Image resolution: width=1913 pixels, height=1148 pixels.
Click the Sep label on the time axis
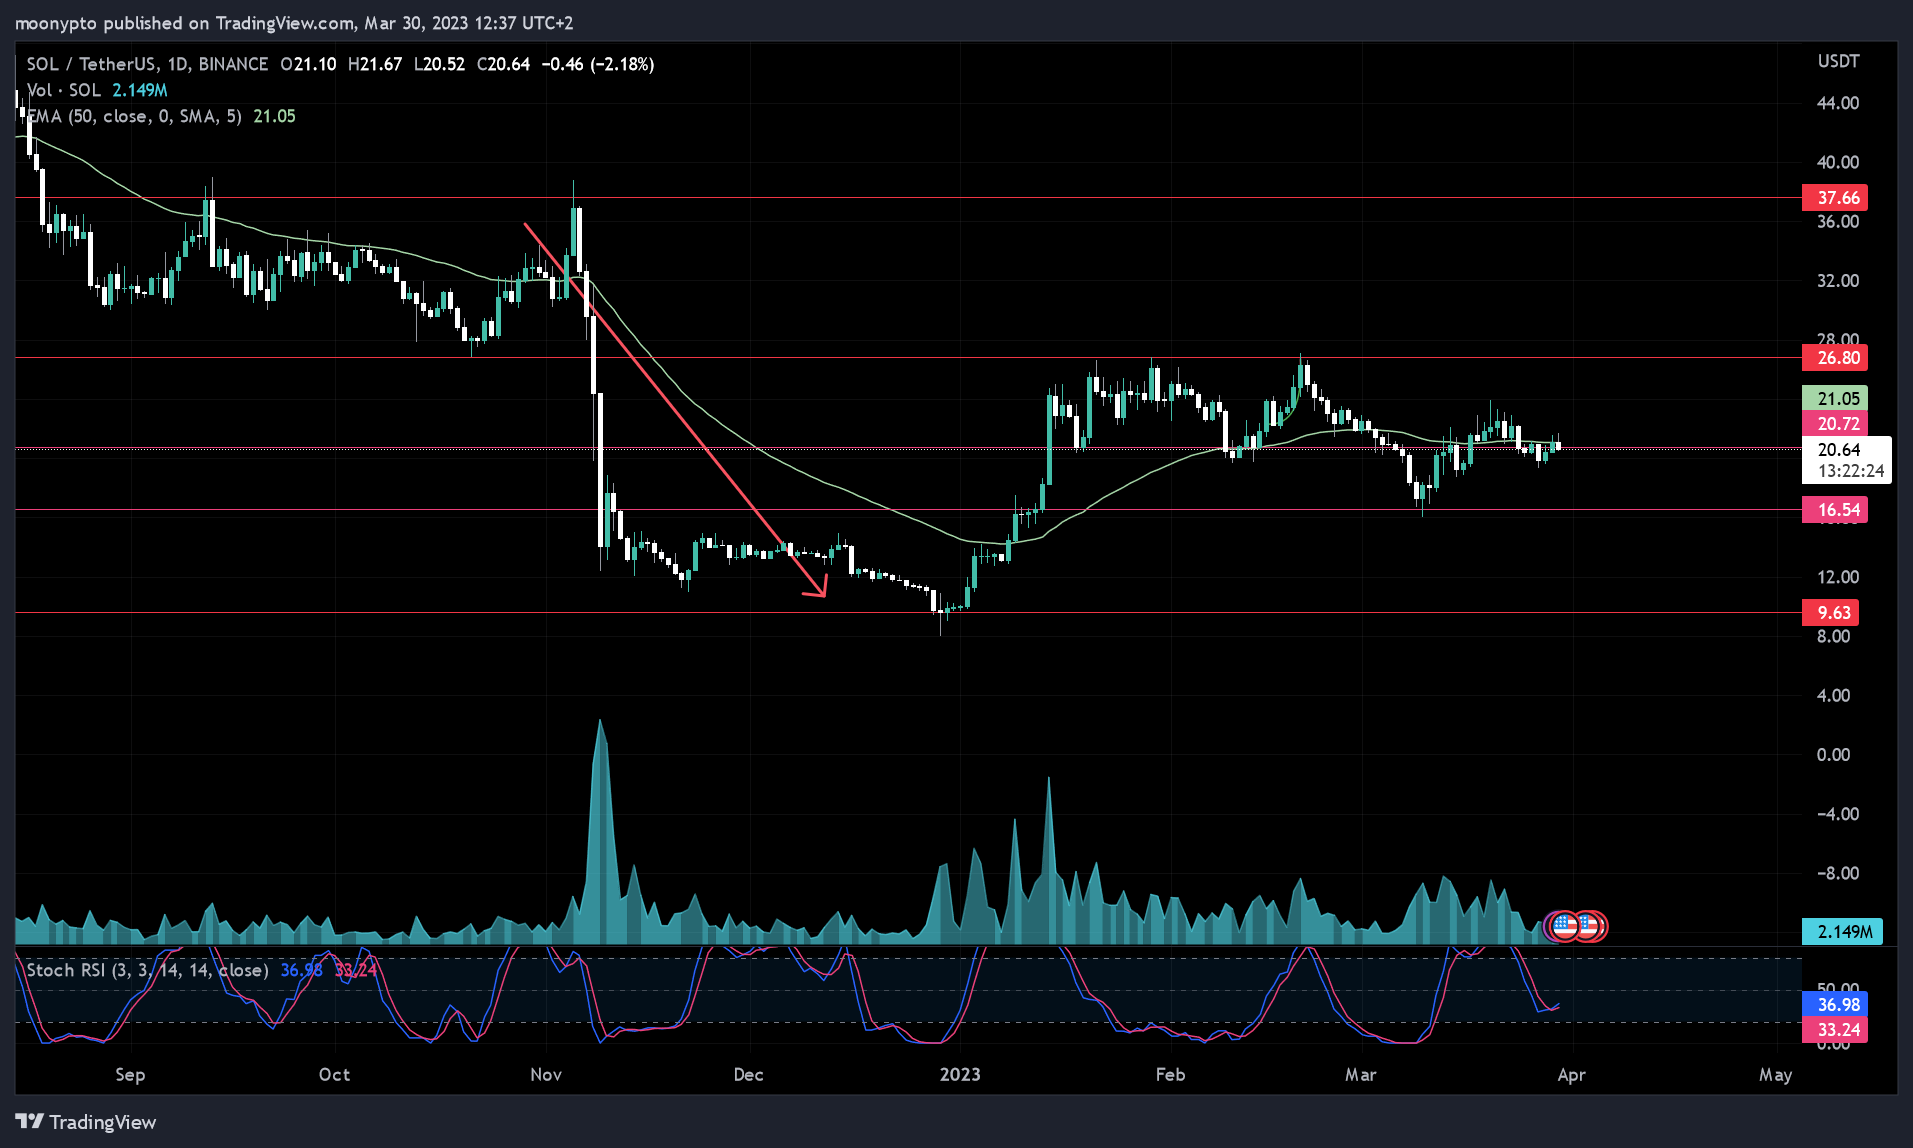click(x=130, y=1075)
